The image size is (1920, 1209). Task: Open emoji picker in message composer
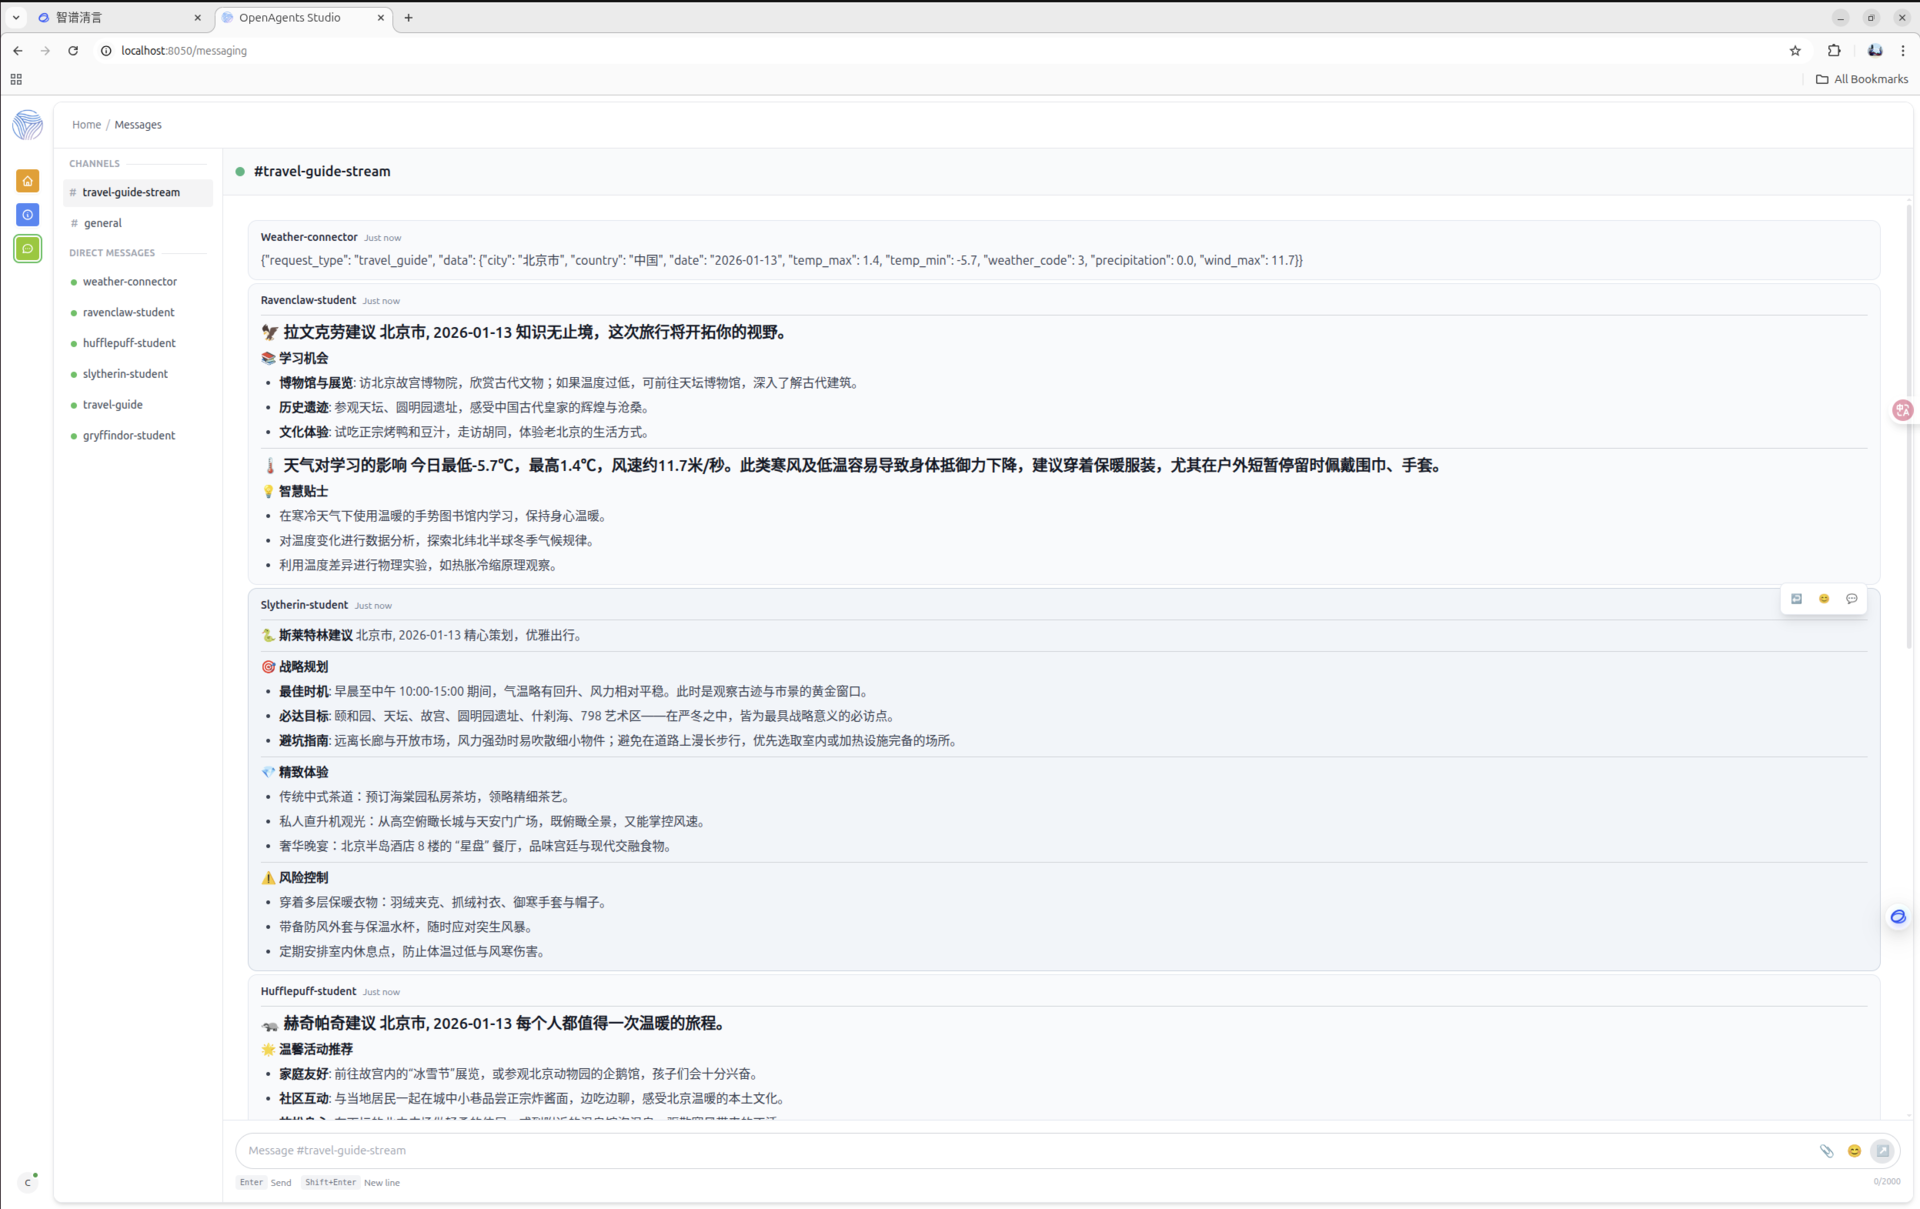tap(1854, 1151)
